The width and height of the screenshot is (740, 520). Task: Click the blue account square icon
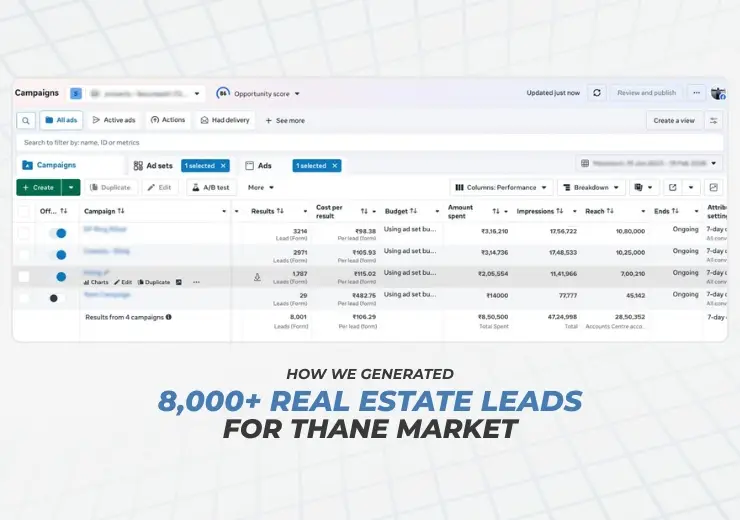point(76,93)
